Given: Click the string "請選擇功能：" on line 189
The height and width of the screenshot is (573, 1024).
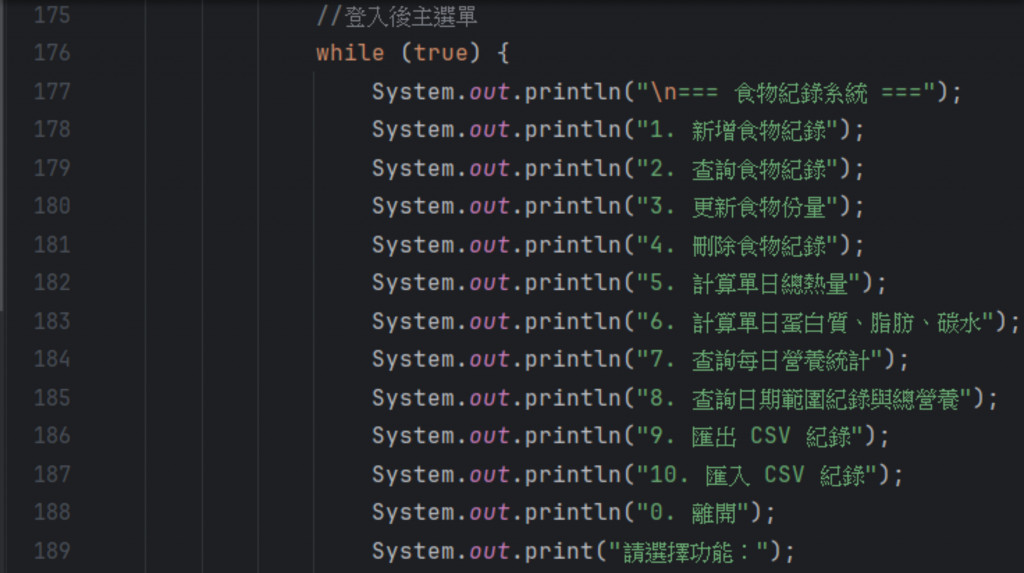Looking at the screenshot, I should pyautogui.click(x=688, y=552).
